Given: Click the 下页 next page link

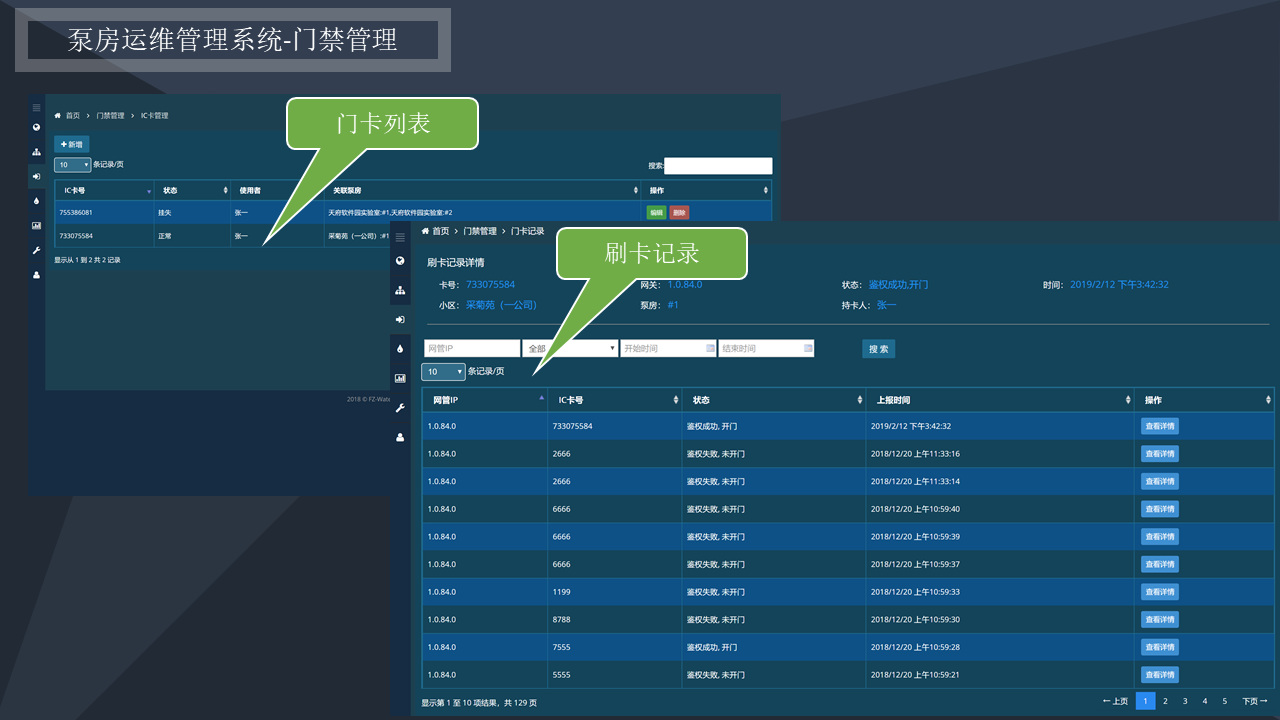Looking at the screenshot, I should pos(1255,701).
